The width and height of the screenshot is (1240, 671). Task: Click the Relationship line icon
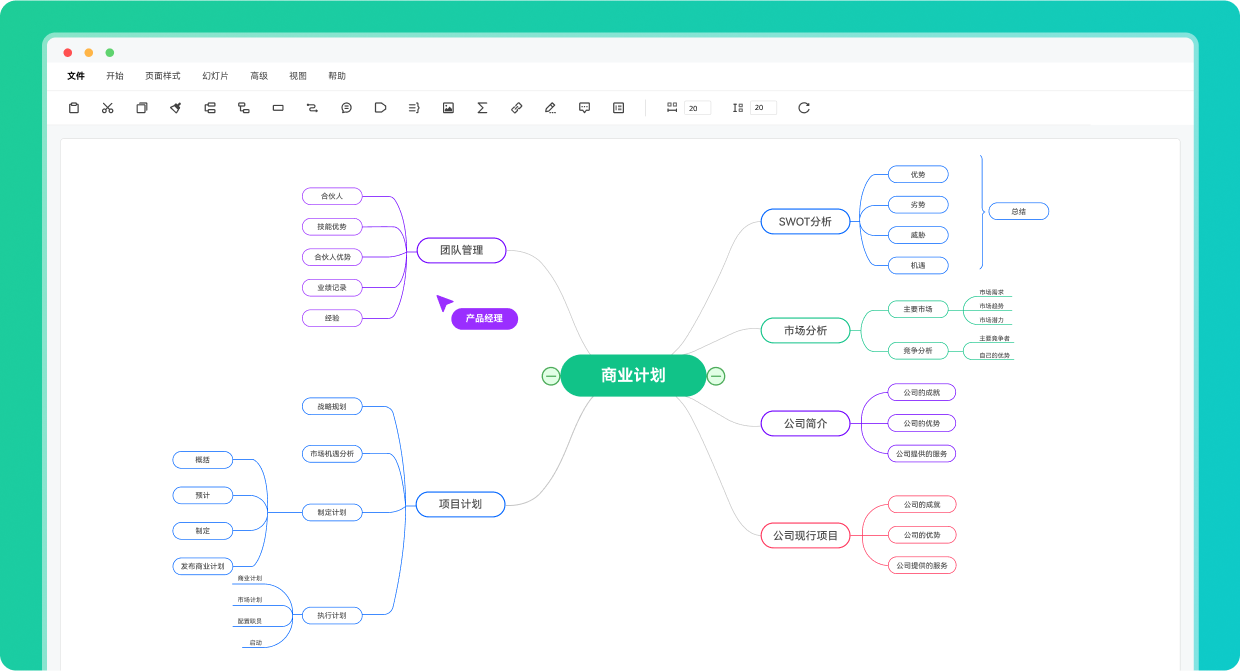311,107
